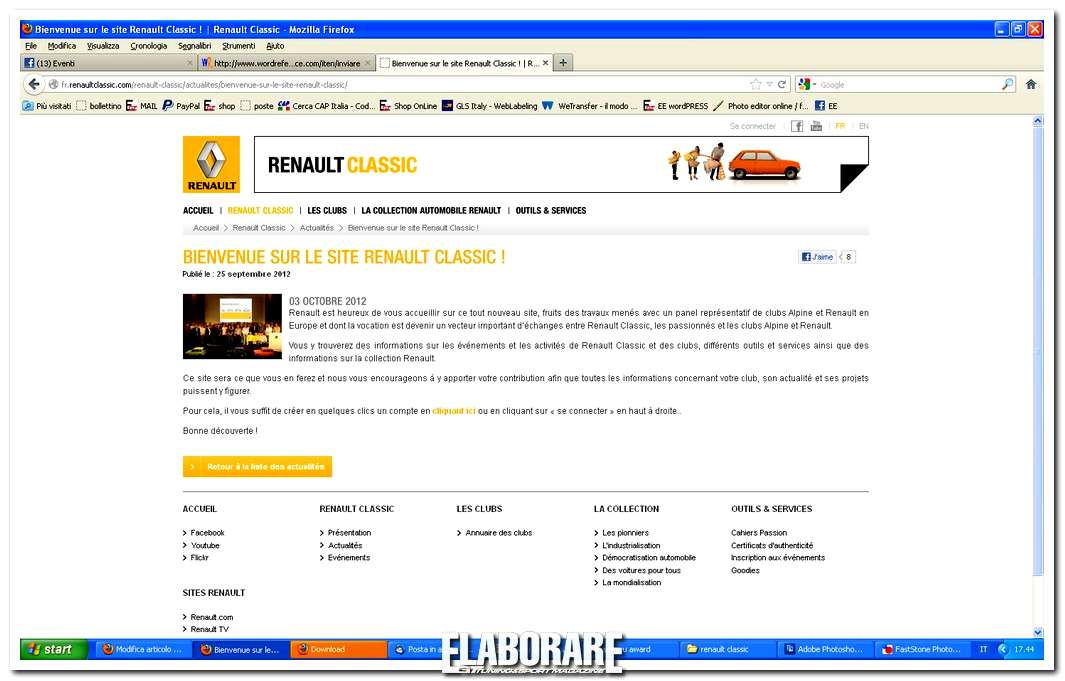The height and width of the screenshot is (681, 1065).
Task: Select FR site language
Action: tap(840, 126)
